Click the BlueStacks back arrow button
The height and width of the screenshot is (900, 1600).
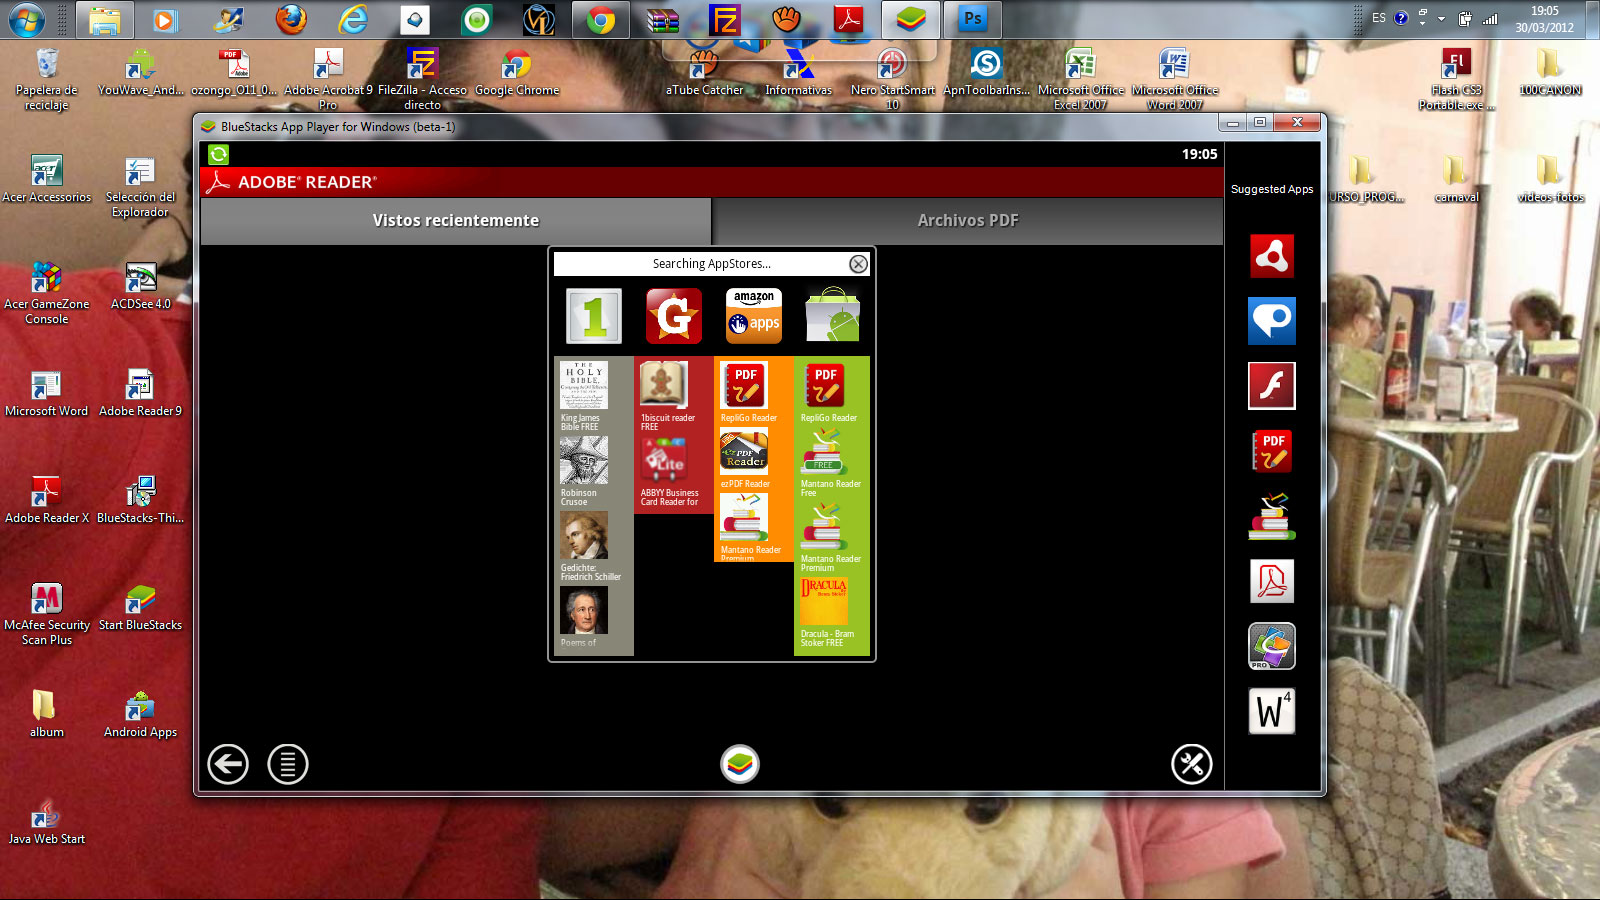[x=228, y=764]
